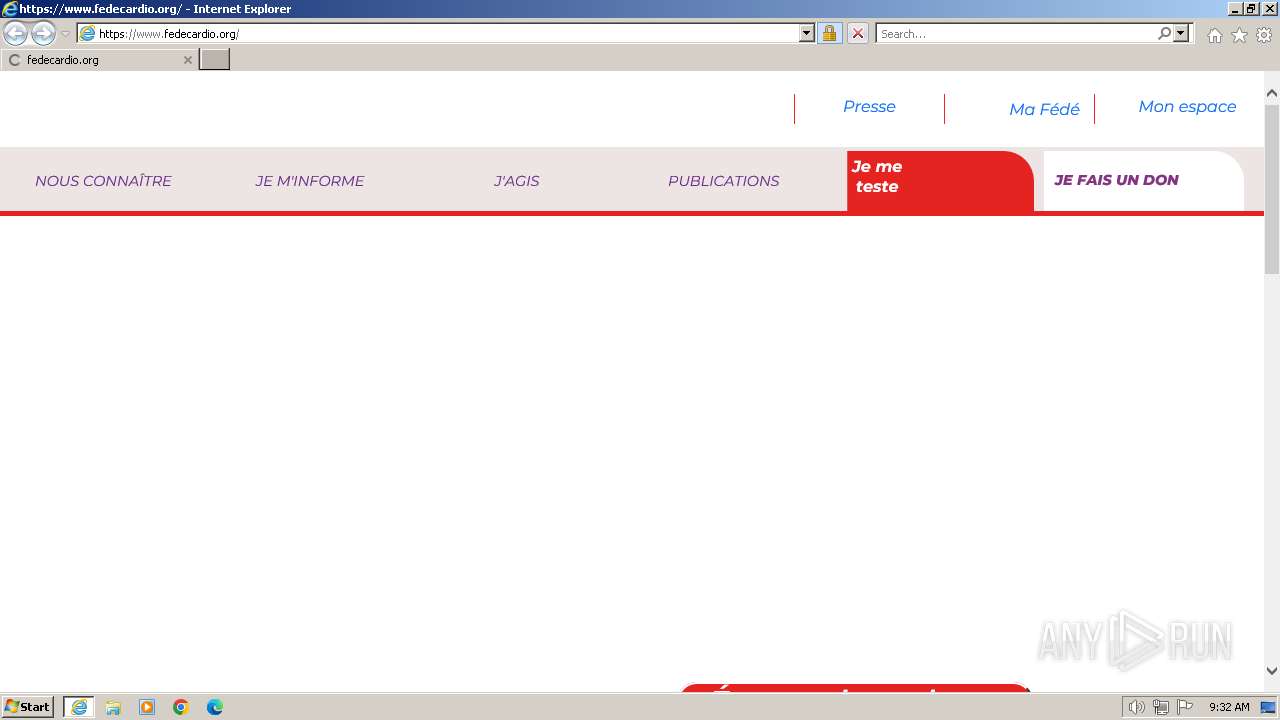Stop page loading with the X button

(858, 33)
